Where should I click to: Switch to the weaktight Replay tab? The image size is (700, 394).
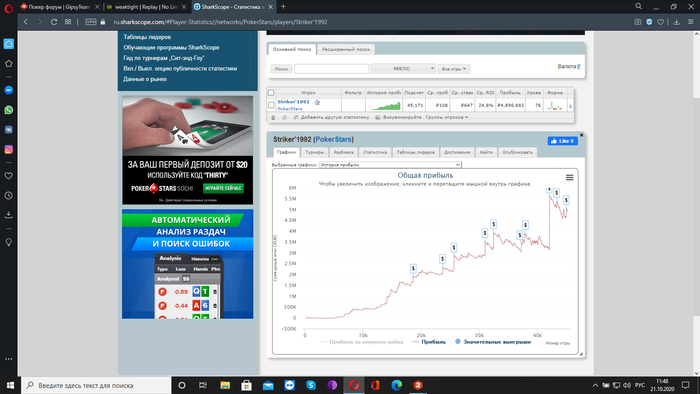(x=146, y=7)
